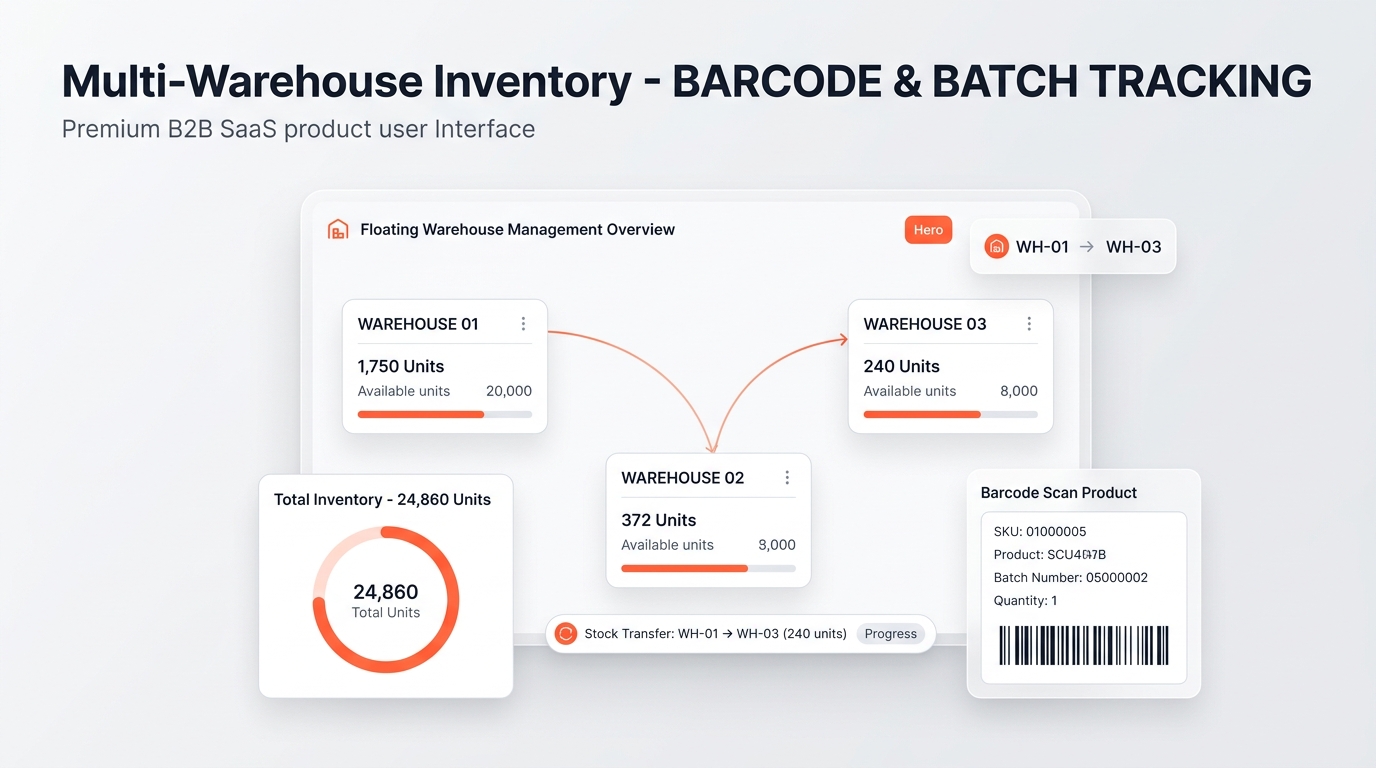Select the WAREHOUSE 01 card title
The width and height of the screenshot is (1376, 768).
pyautogui.click(x=418, y=324)
